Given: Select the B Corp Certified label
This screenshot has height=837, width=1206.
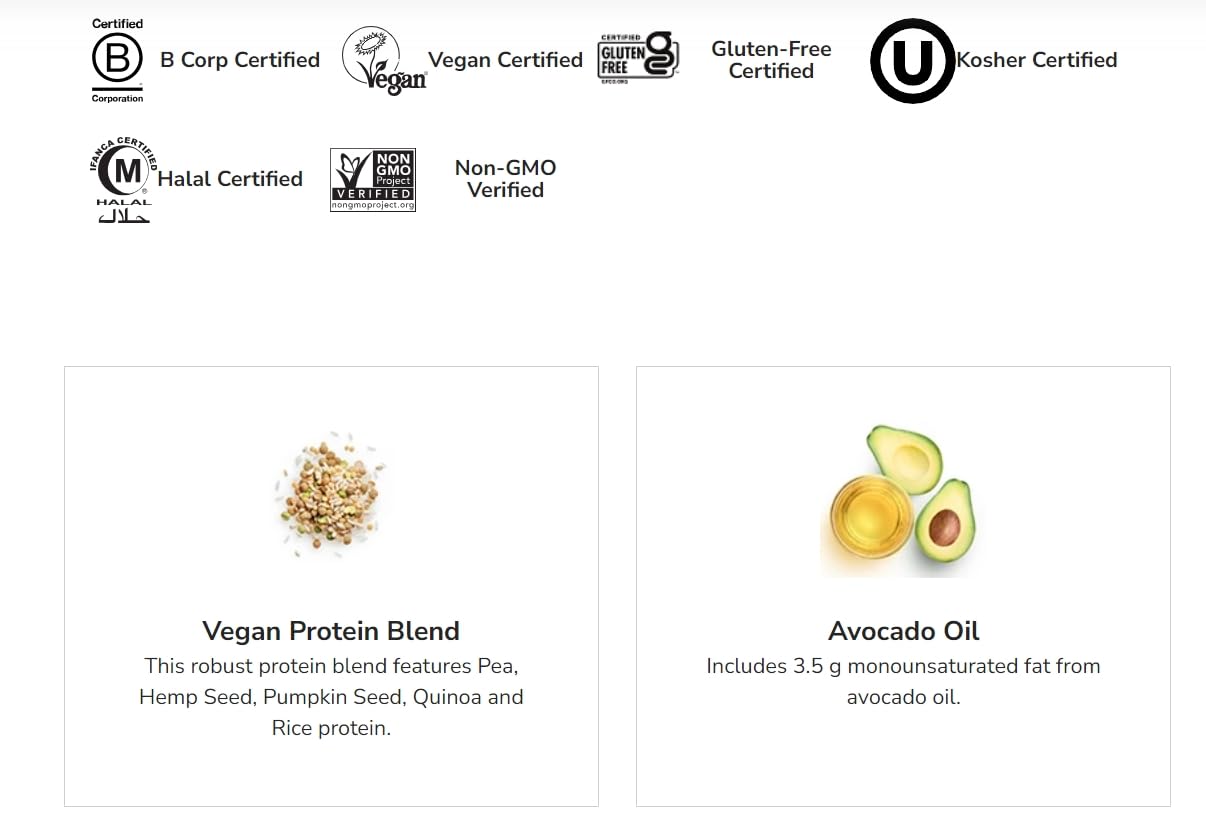Looking at the screenshot, I should [x=240, y=60].
